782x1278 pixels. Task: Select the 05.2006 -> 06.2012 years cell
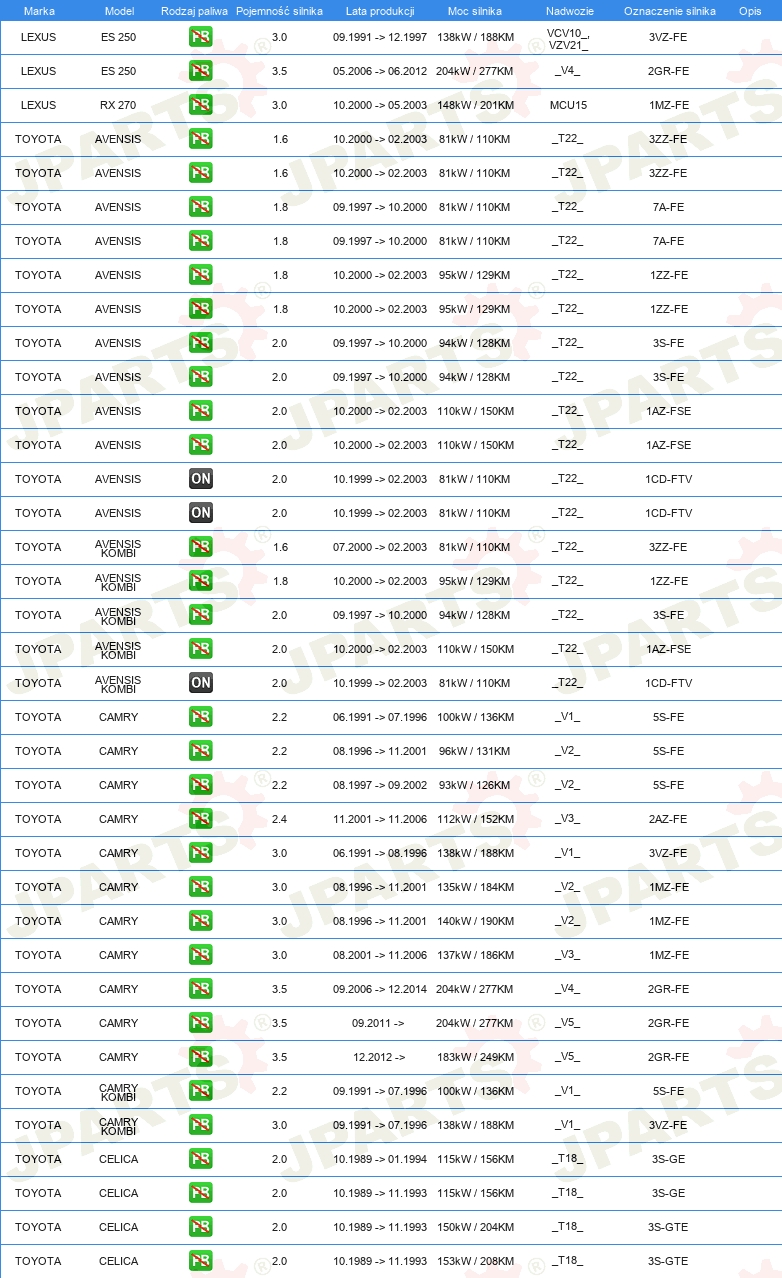point(380,71)
